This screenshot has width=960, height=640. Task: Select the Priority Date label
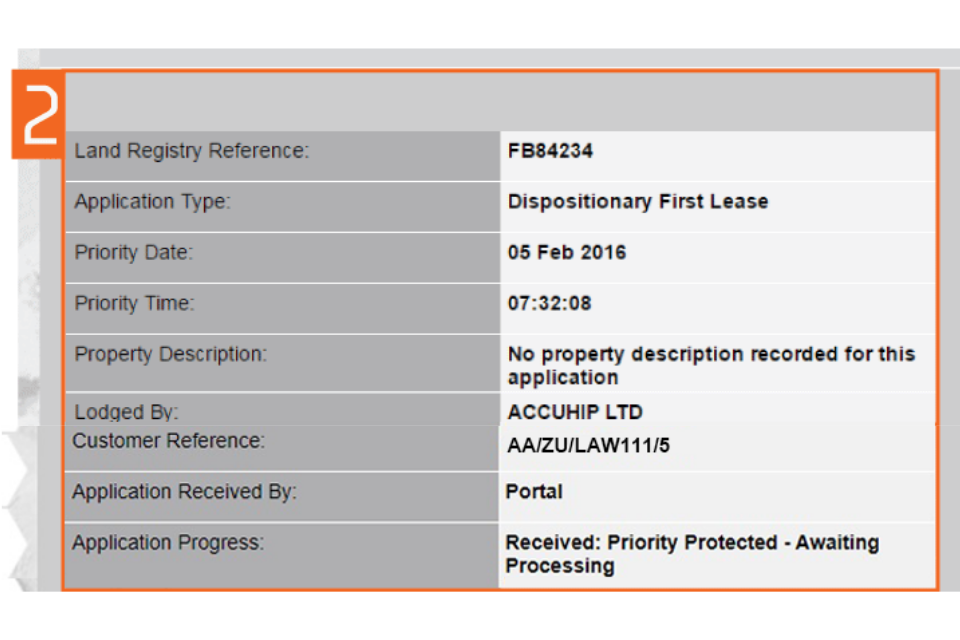134,253
